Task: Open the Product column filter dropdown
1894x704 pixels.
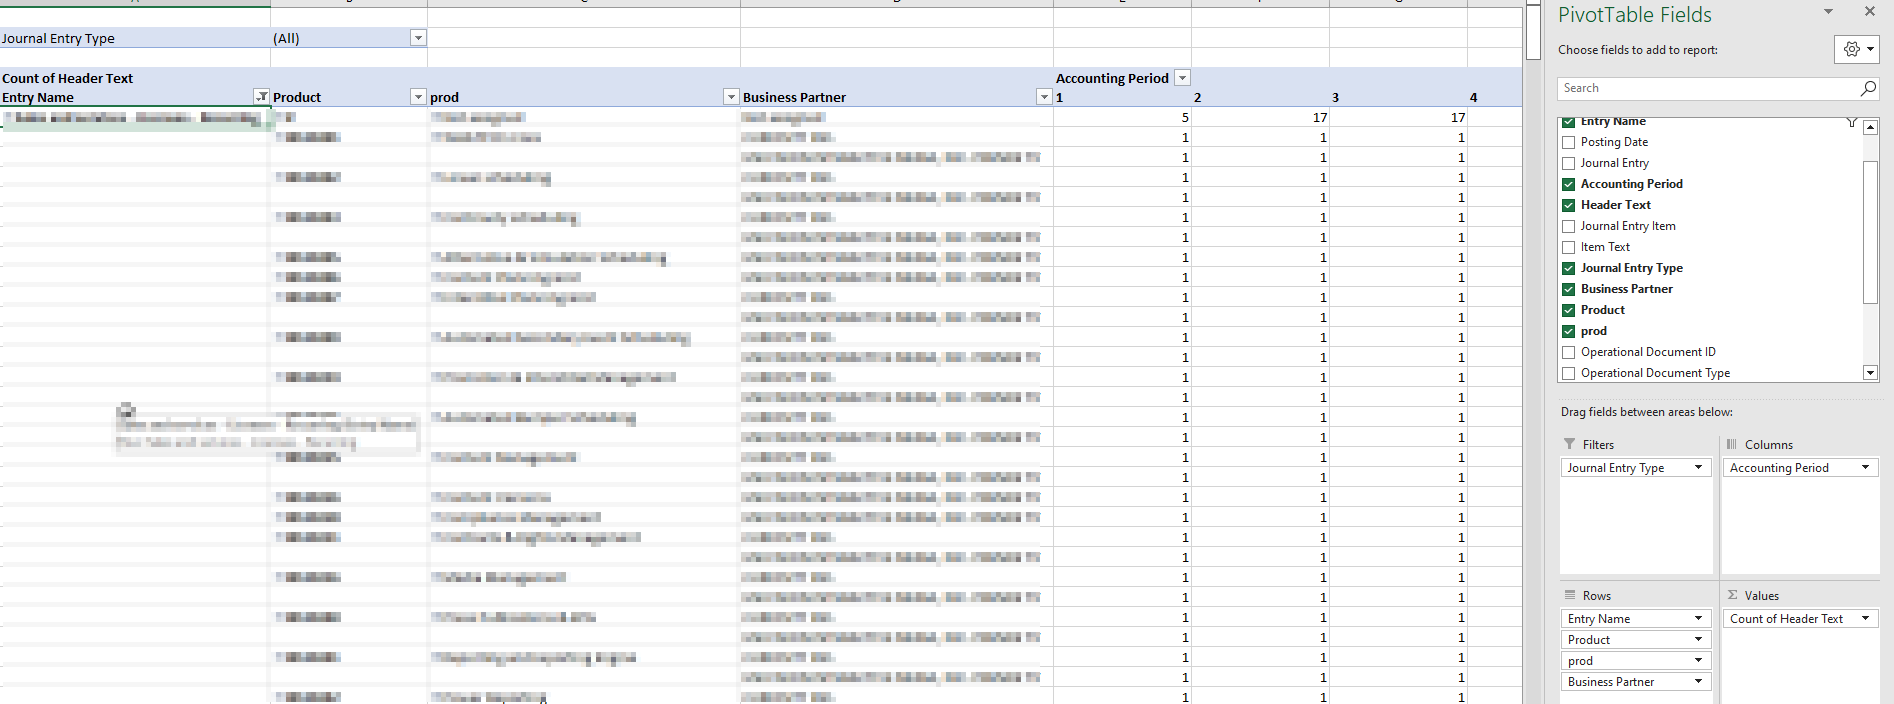Action: click(418, 97)
